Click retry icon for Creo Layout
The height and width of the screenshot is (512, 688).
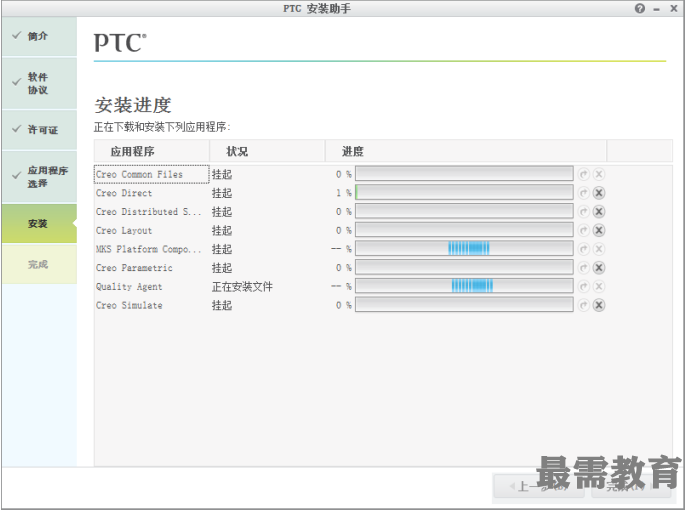(583, 230)
